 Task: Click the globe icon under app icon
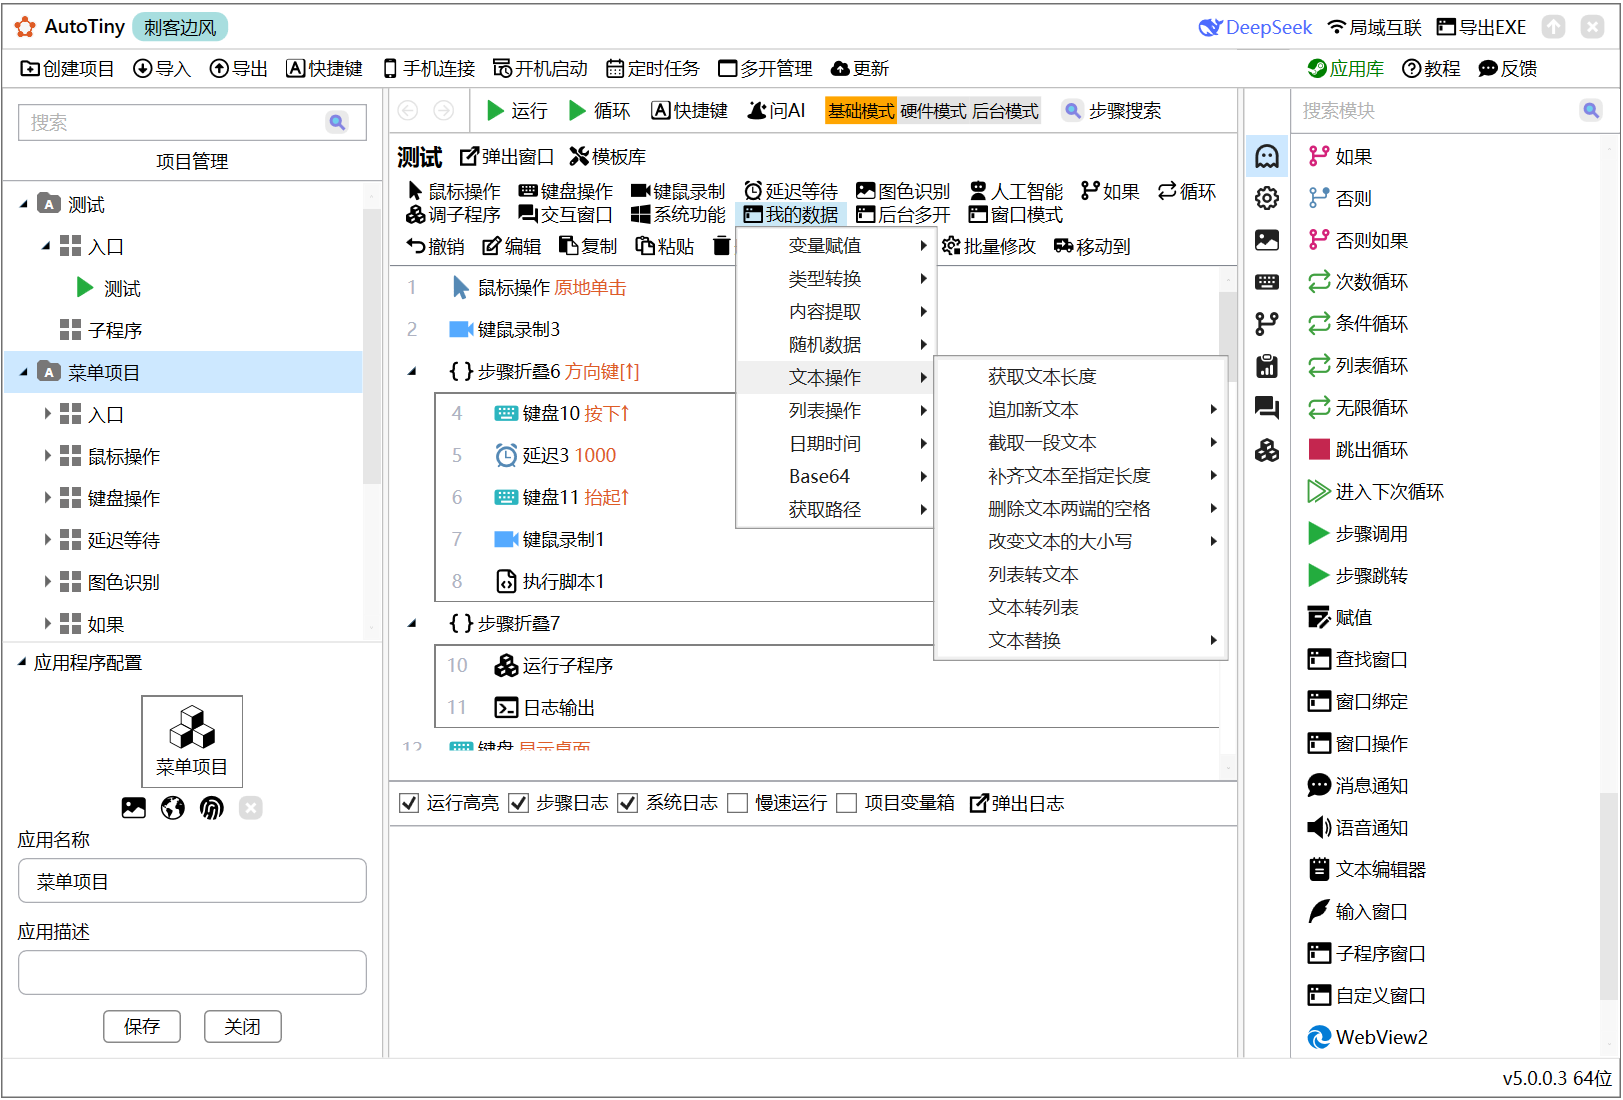(x=173, y=808)
